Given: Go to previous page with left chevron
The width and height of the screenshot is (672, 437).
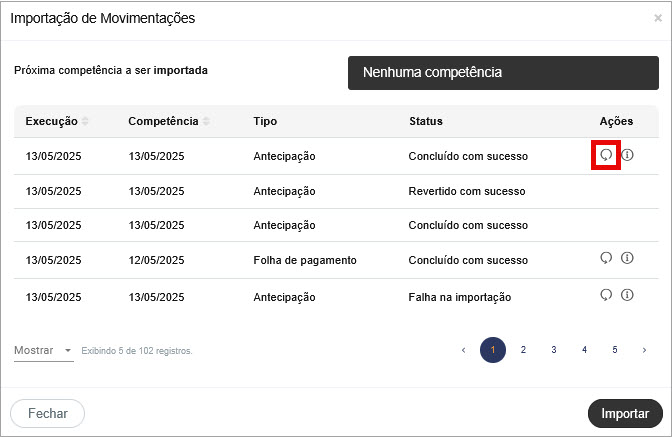Looking at the screenshot, I should (x=463, y=350).
